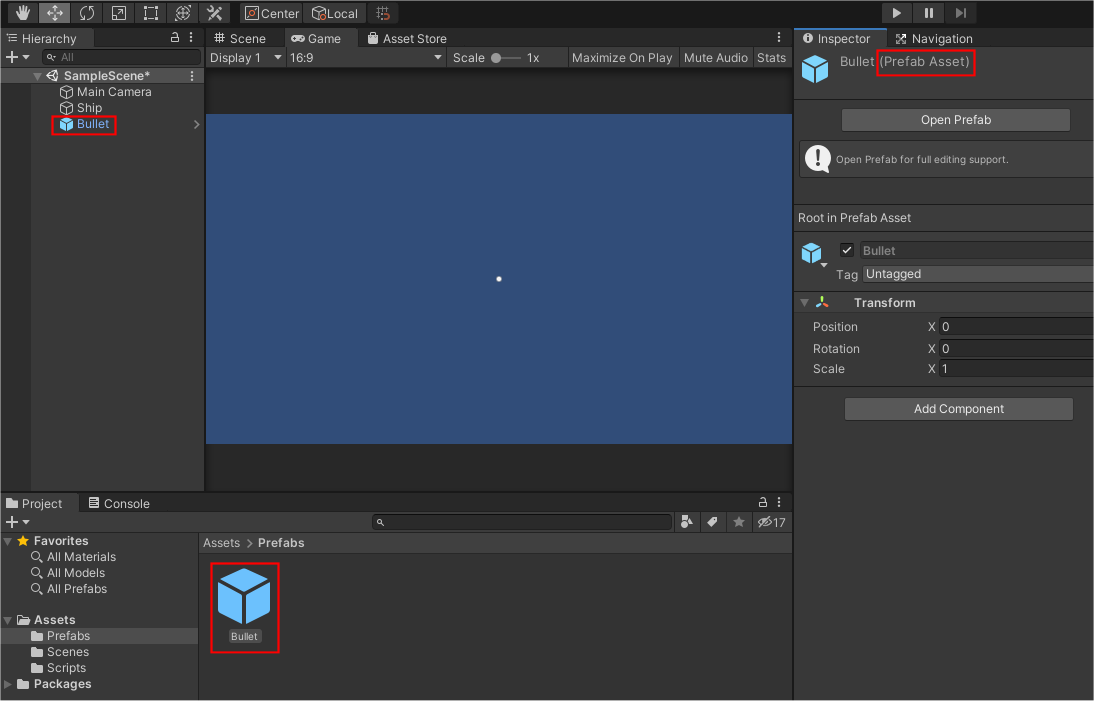Toggle Mute Audio

click(x=715, y=58)
